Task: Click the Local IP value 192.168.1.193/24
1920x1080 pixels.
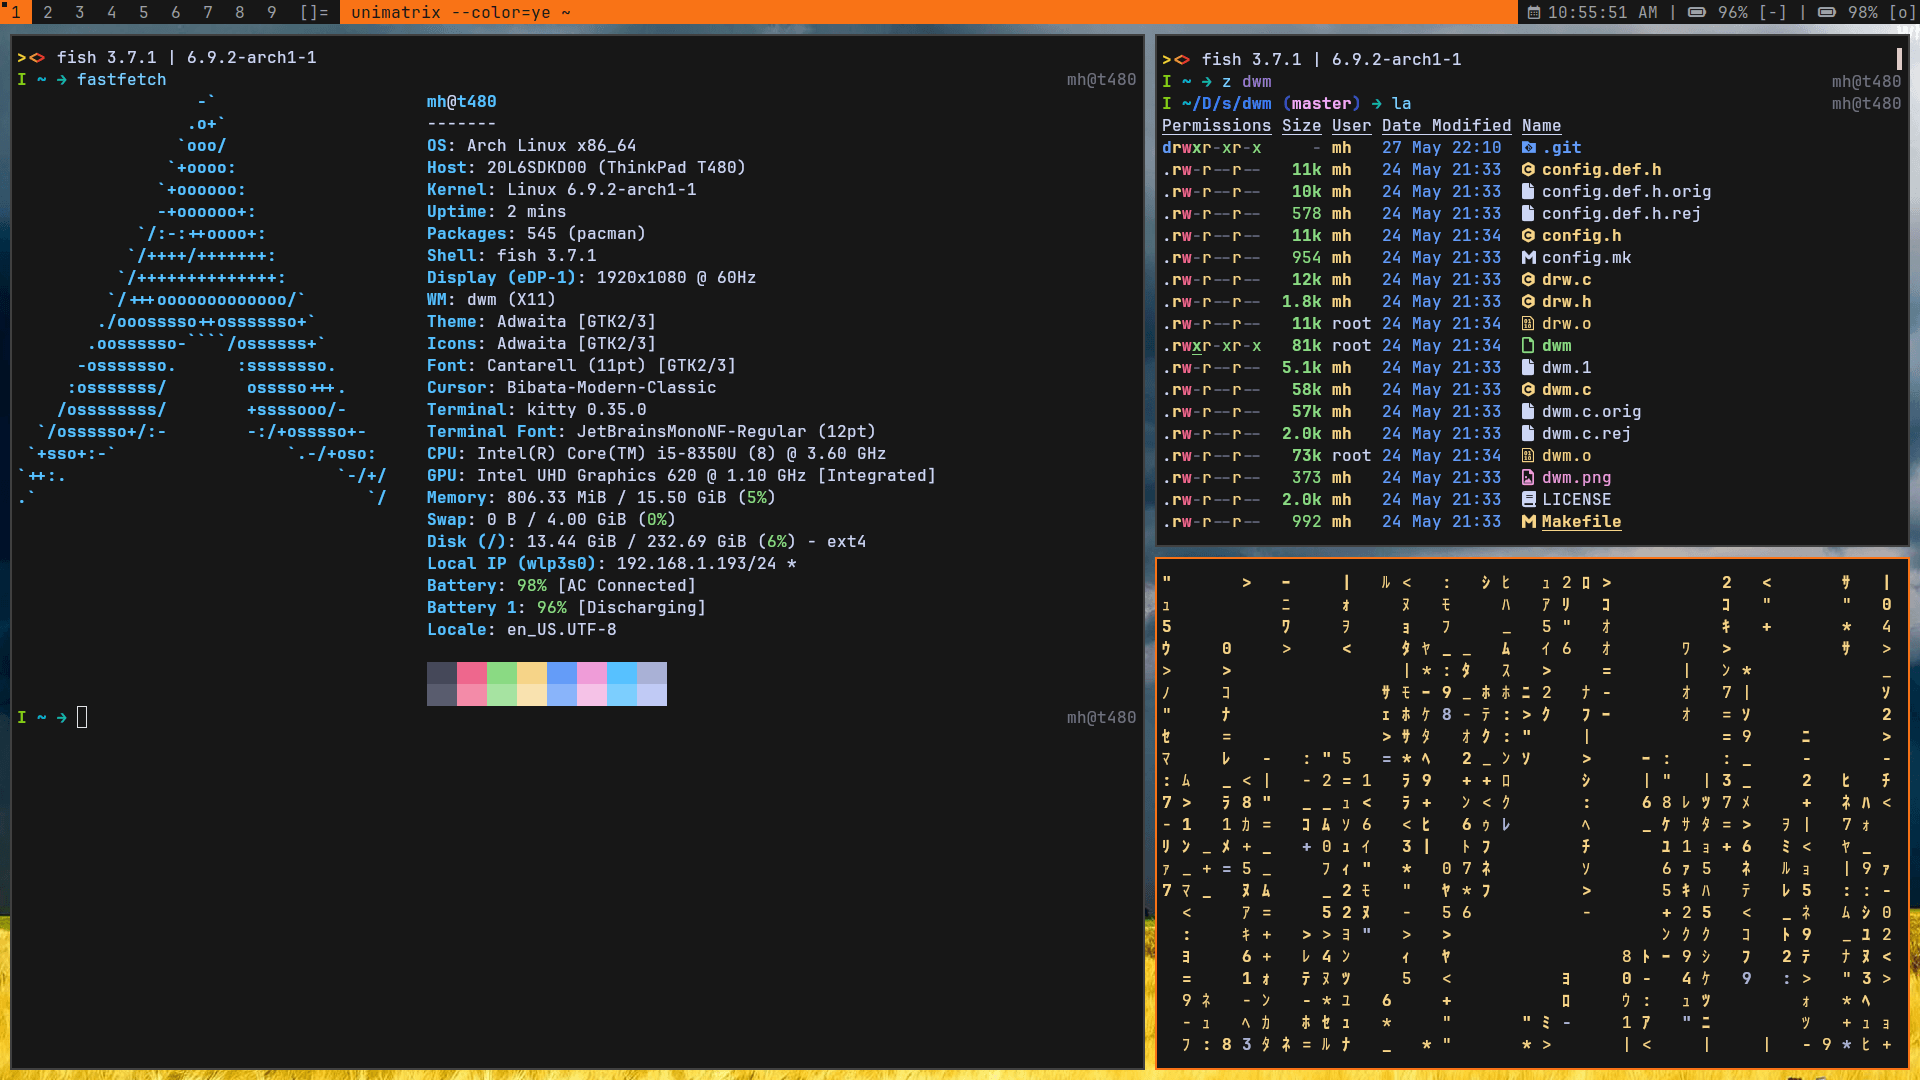Action: pyautogui.click(x=696, y=564)
